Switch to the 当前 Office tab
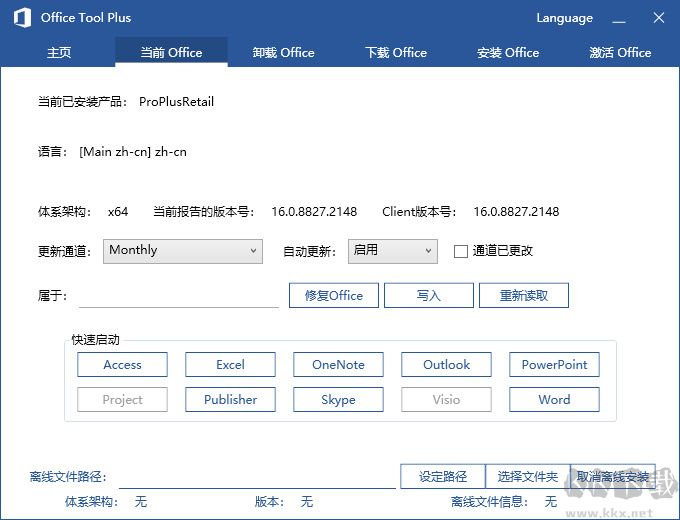Viewport: 680px width, 520px height. point(171,52)
